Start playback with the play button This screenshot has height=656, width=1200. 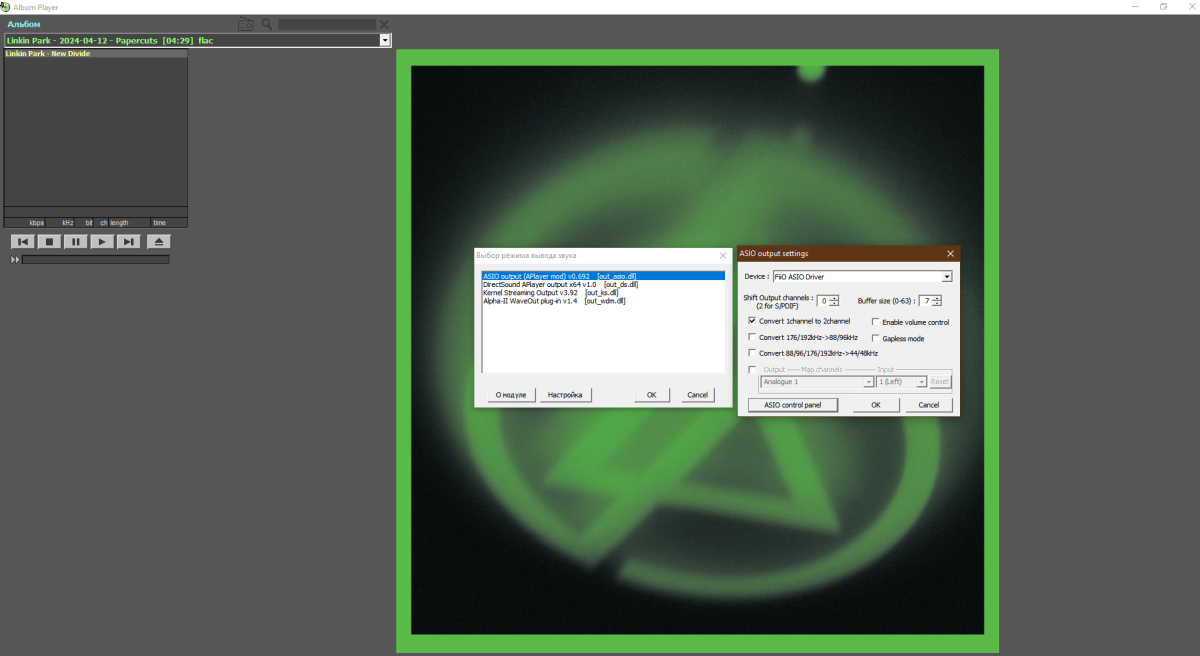[102, 241]
